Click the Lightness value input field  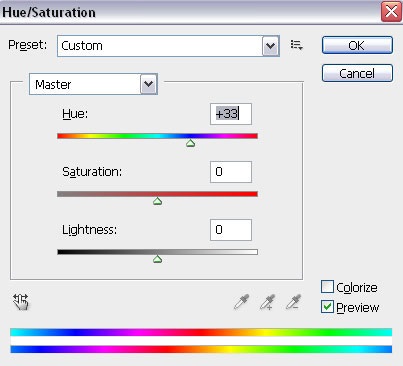click(231, 230)
